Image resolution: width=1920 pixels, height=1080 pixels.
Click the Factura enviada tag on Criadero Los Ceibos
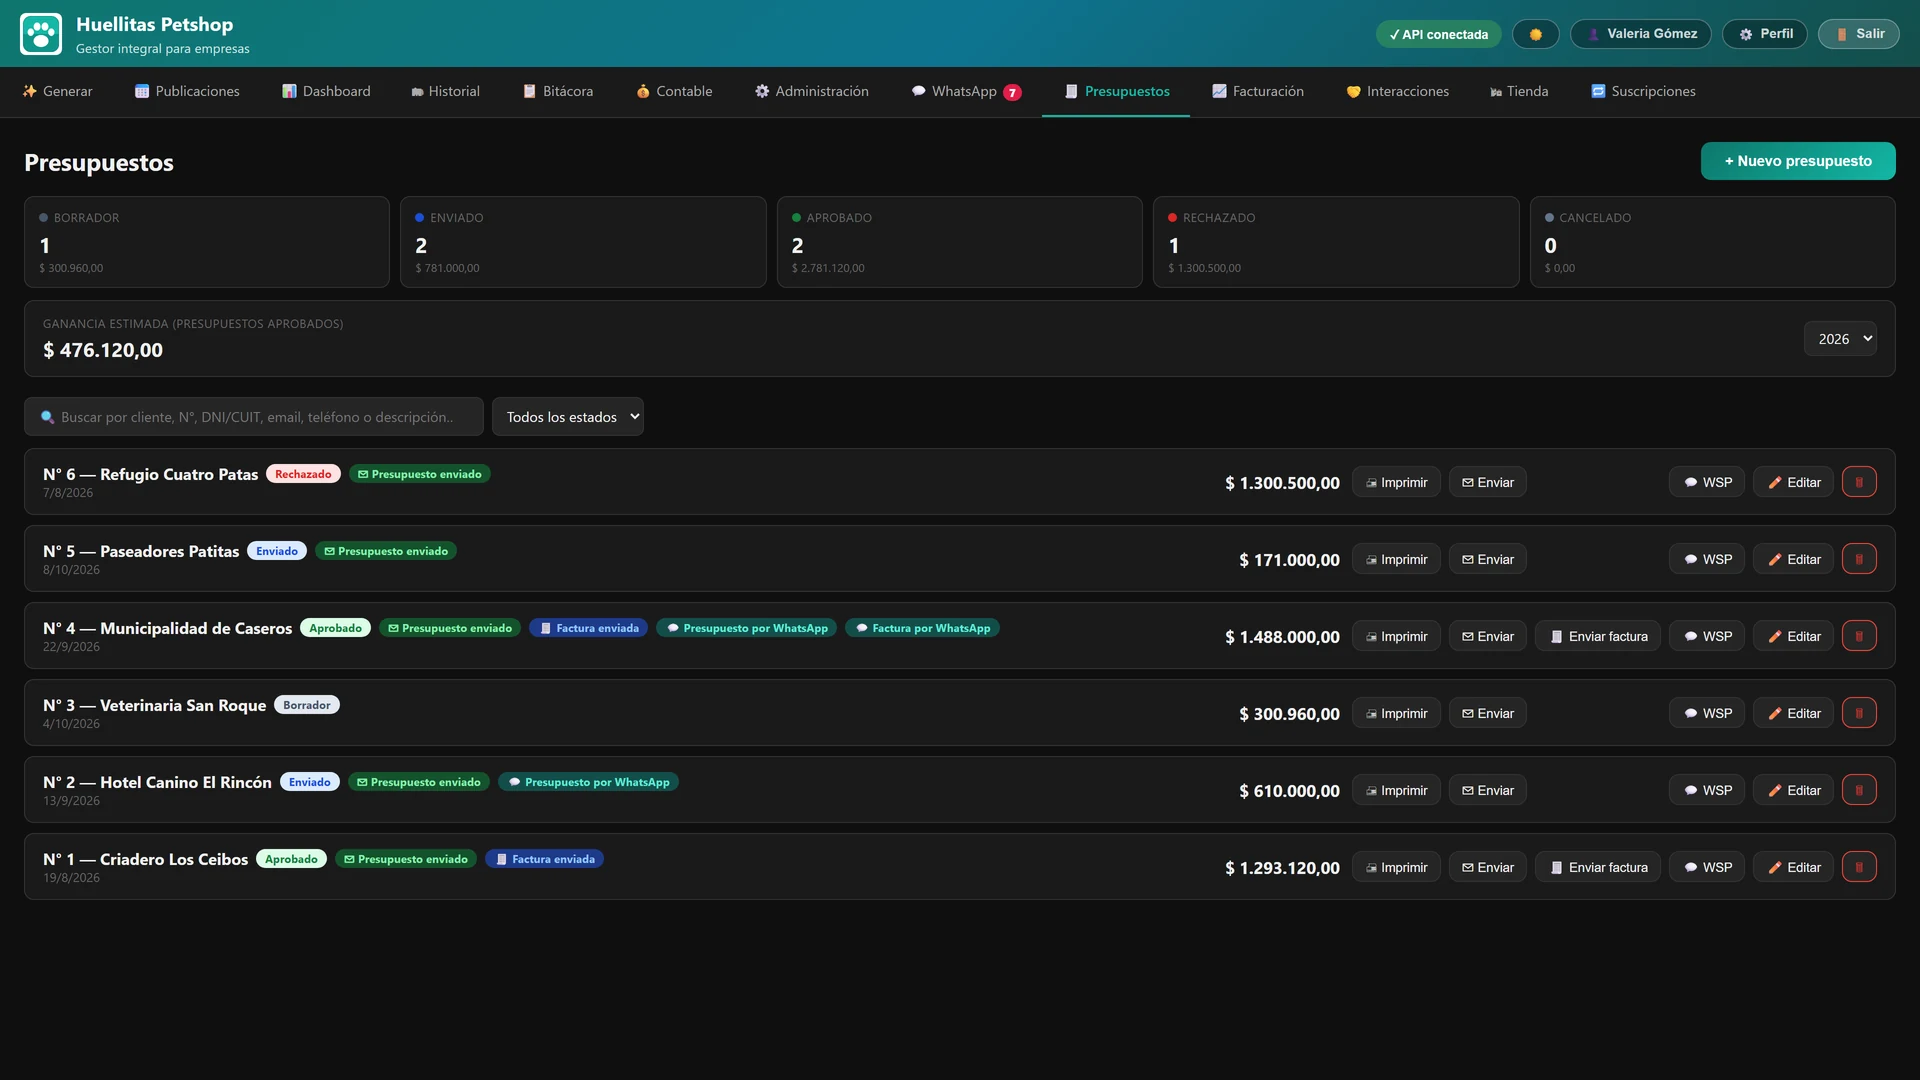544,859
